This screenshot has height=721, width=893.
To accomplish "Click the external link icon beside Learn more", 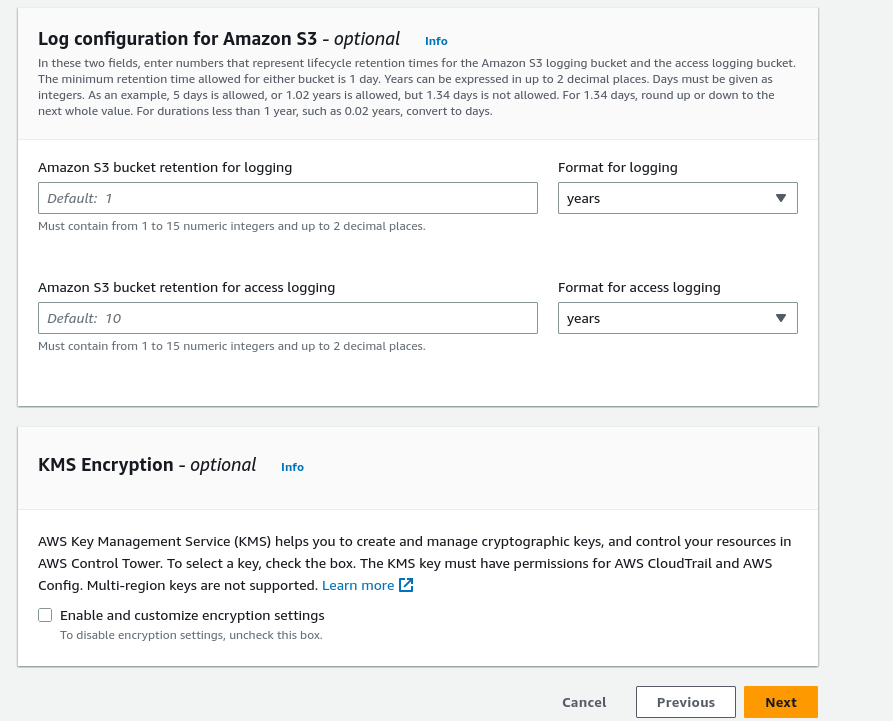I will tap(406, 585).
